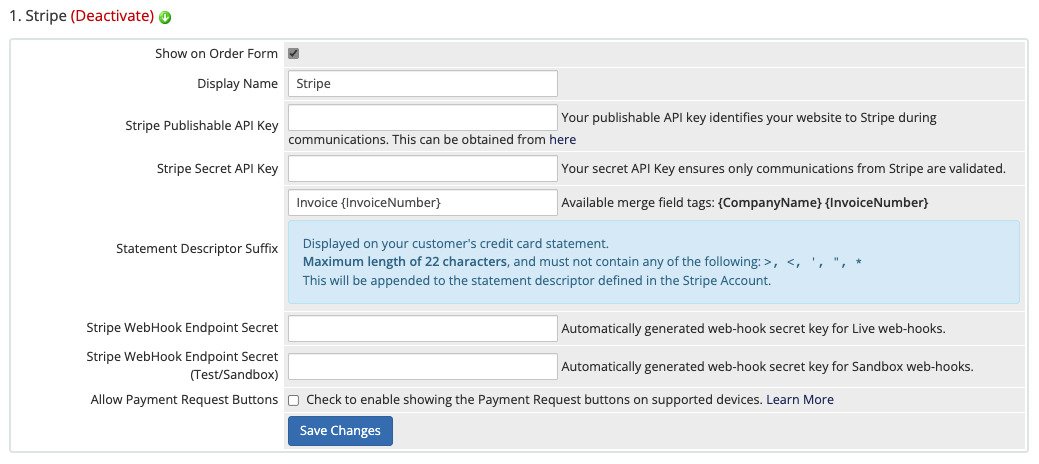Image resolution: width=1039 pixels, height=464 pixels.
Task: Click the Statement Descriptor Suffix input field
Action: coord(423,203)
